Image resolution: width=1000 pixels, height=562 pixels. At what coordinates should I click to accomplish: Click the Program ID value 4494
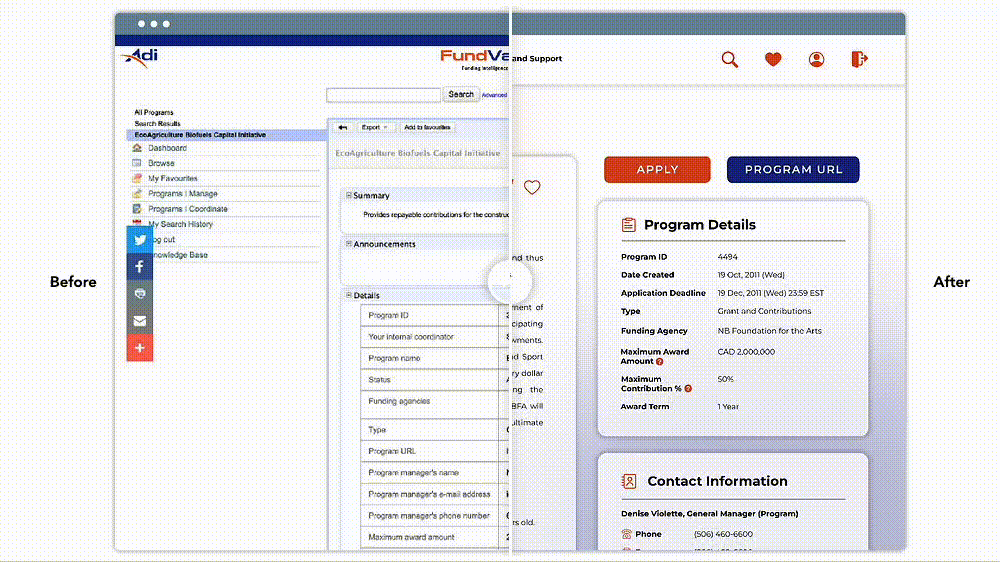728,257
